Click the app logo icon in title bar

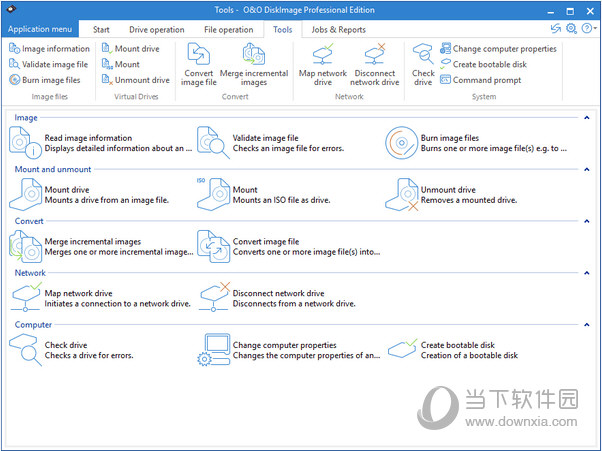[12, 9]
